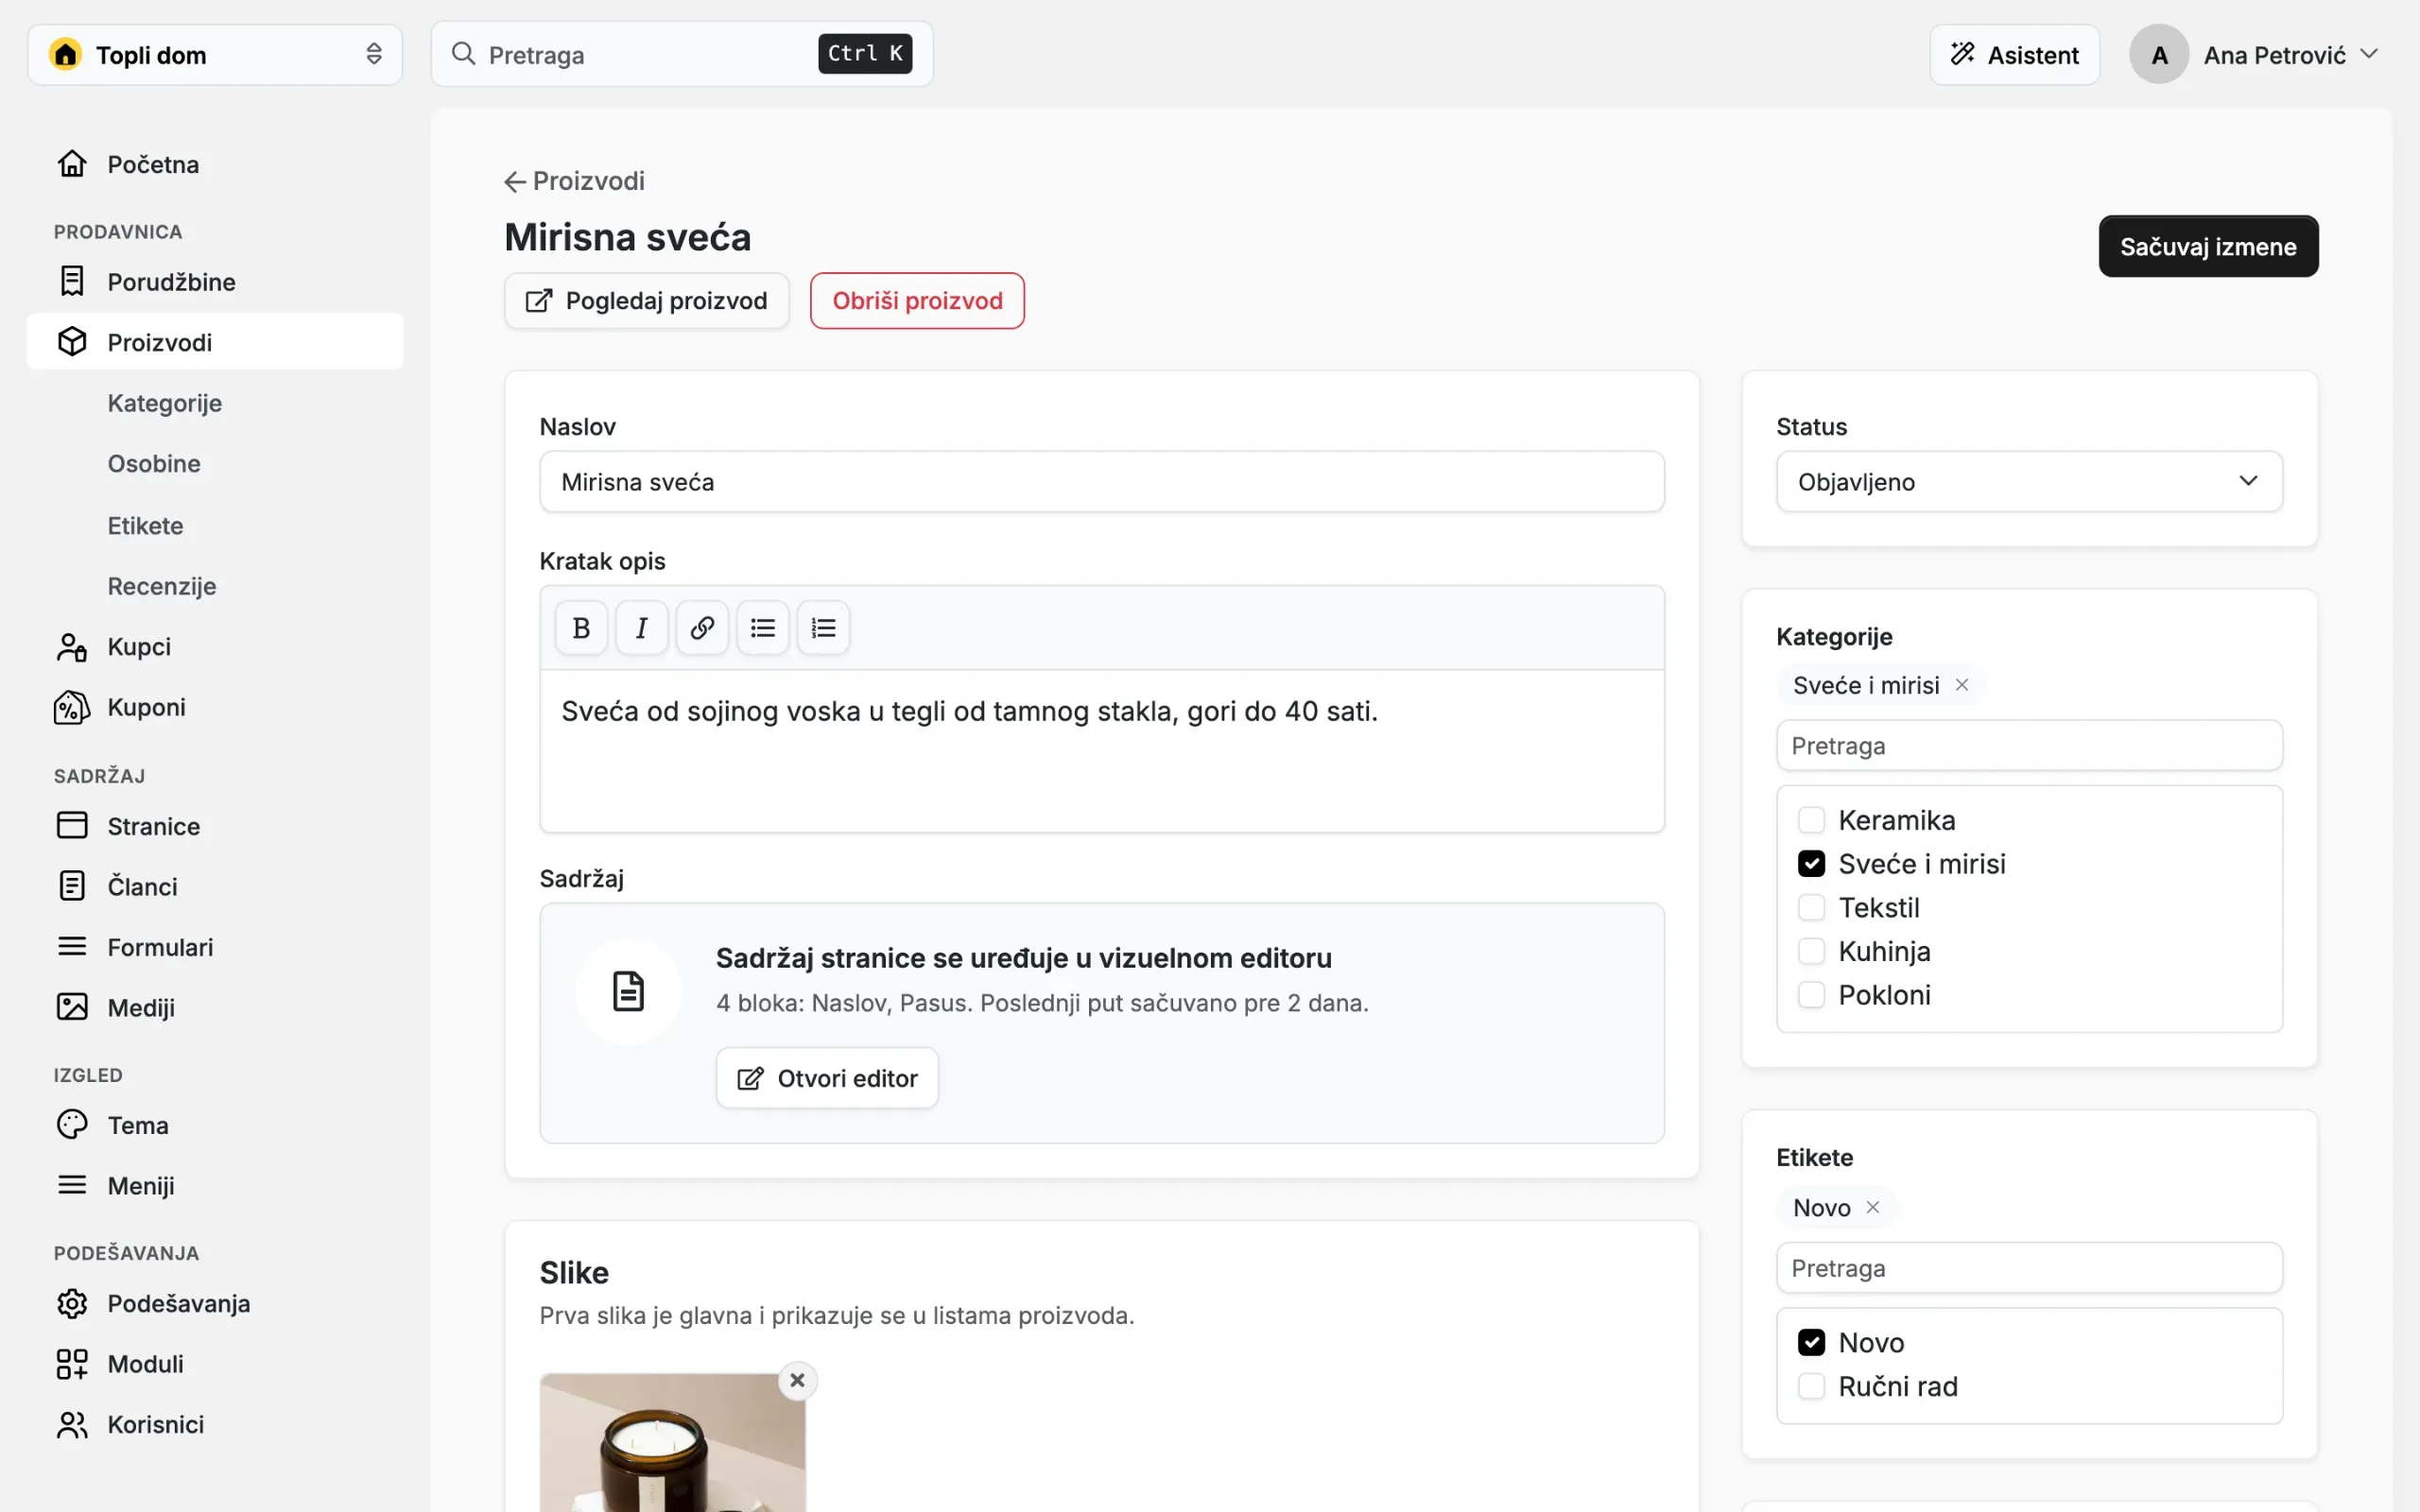Open Mediji in the sidebar
2420x1512 pixels.
click(215, 1007)
